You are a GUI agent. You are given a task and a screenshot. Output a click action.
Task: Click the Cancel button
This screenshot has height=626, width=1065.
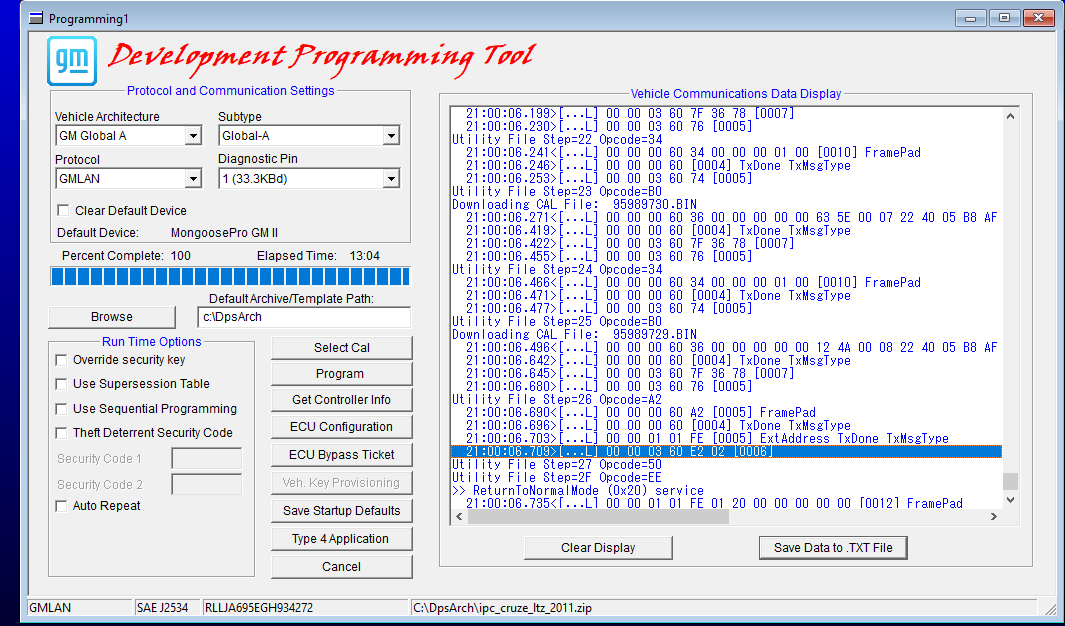click(x=342, y=567)
